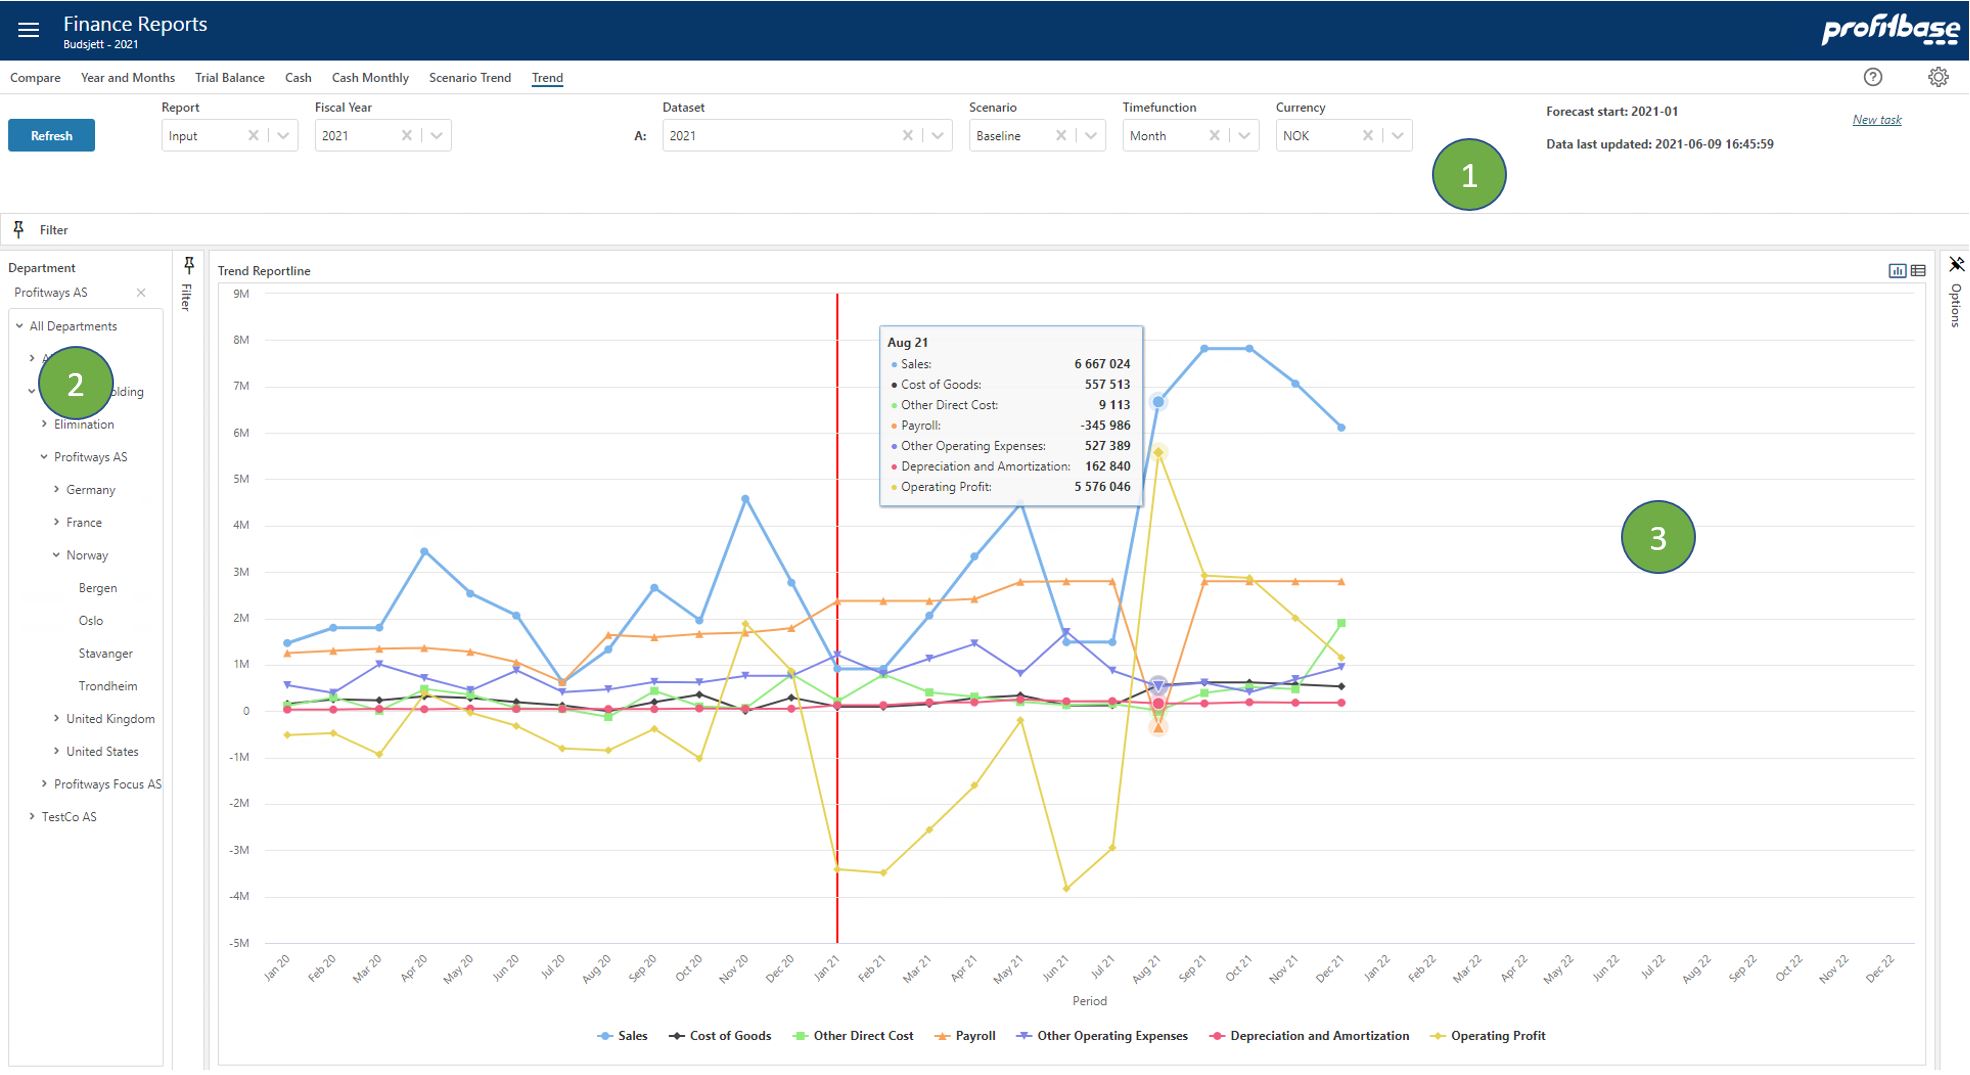Click the Operating Profit point for Aug 21

1158,453
